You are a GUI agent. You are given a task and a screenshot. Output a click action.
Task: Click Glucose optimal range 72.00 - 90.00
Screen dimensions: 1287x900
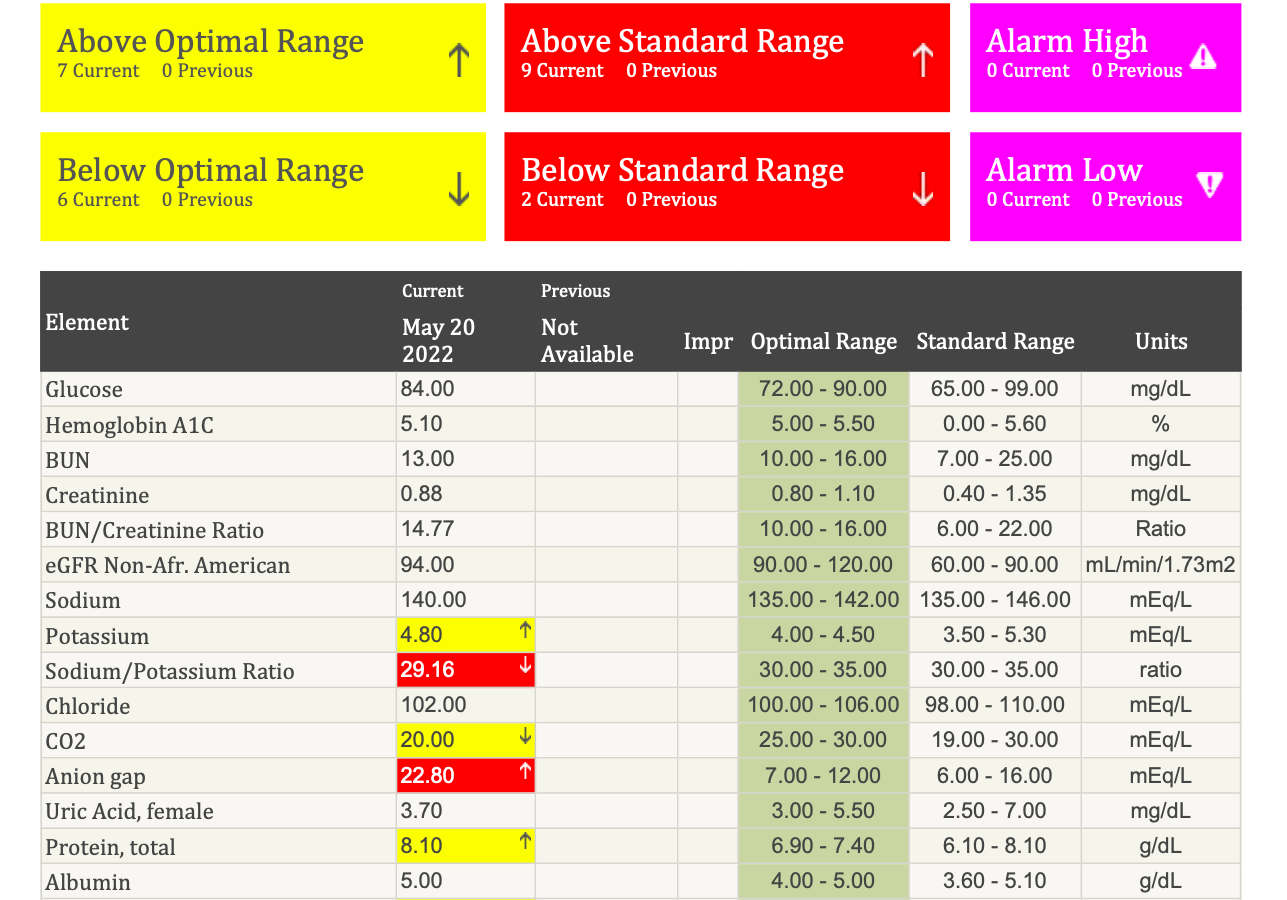823,388
